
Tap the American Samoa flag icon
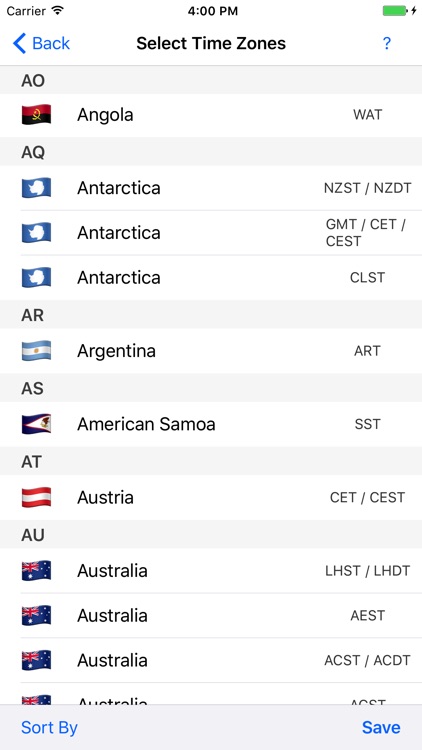point(36,424)
